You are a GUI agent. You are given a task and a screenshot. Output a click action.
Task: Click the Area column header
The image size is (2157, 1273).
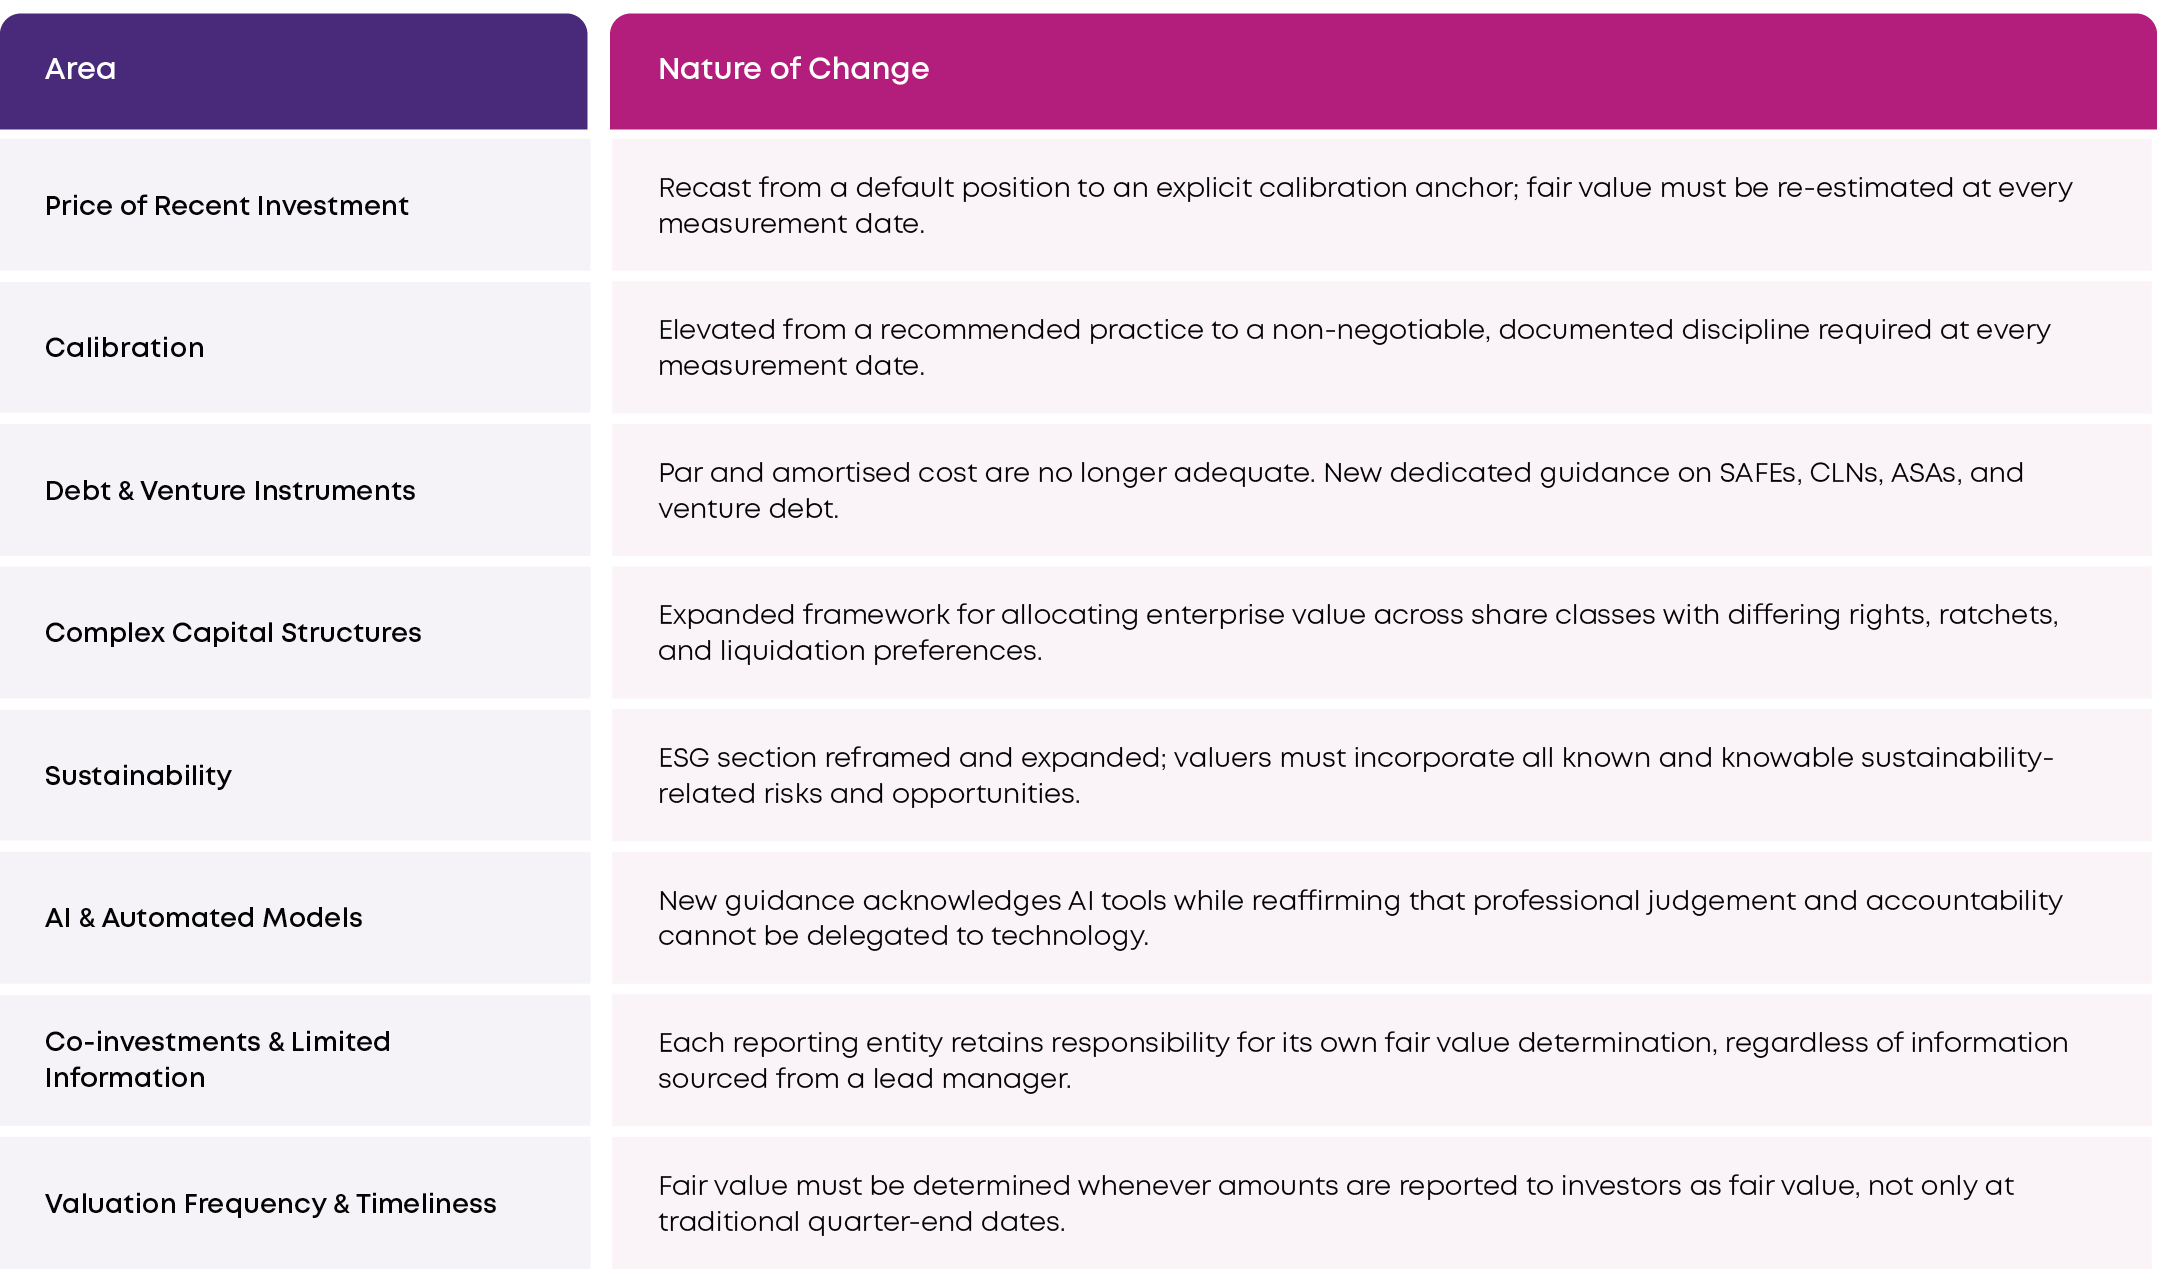click(x=81, y=69)
